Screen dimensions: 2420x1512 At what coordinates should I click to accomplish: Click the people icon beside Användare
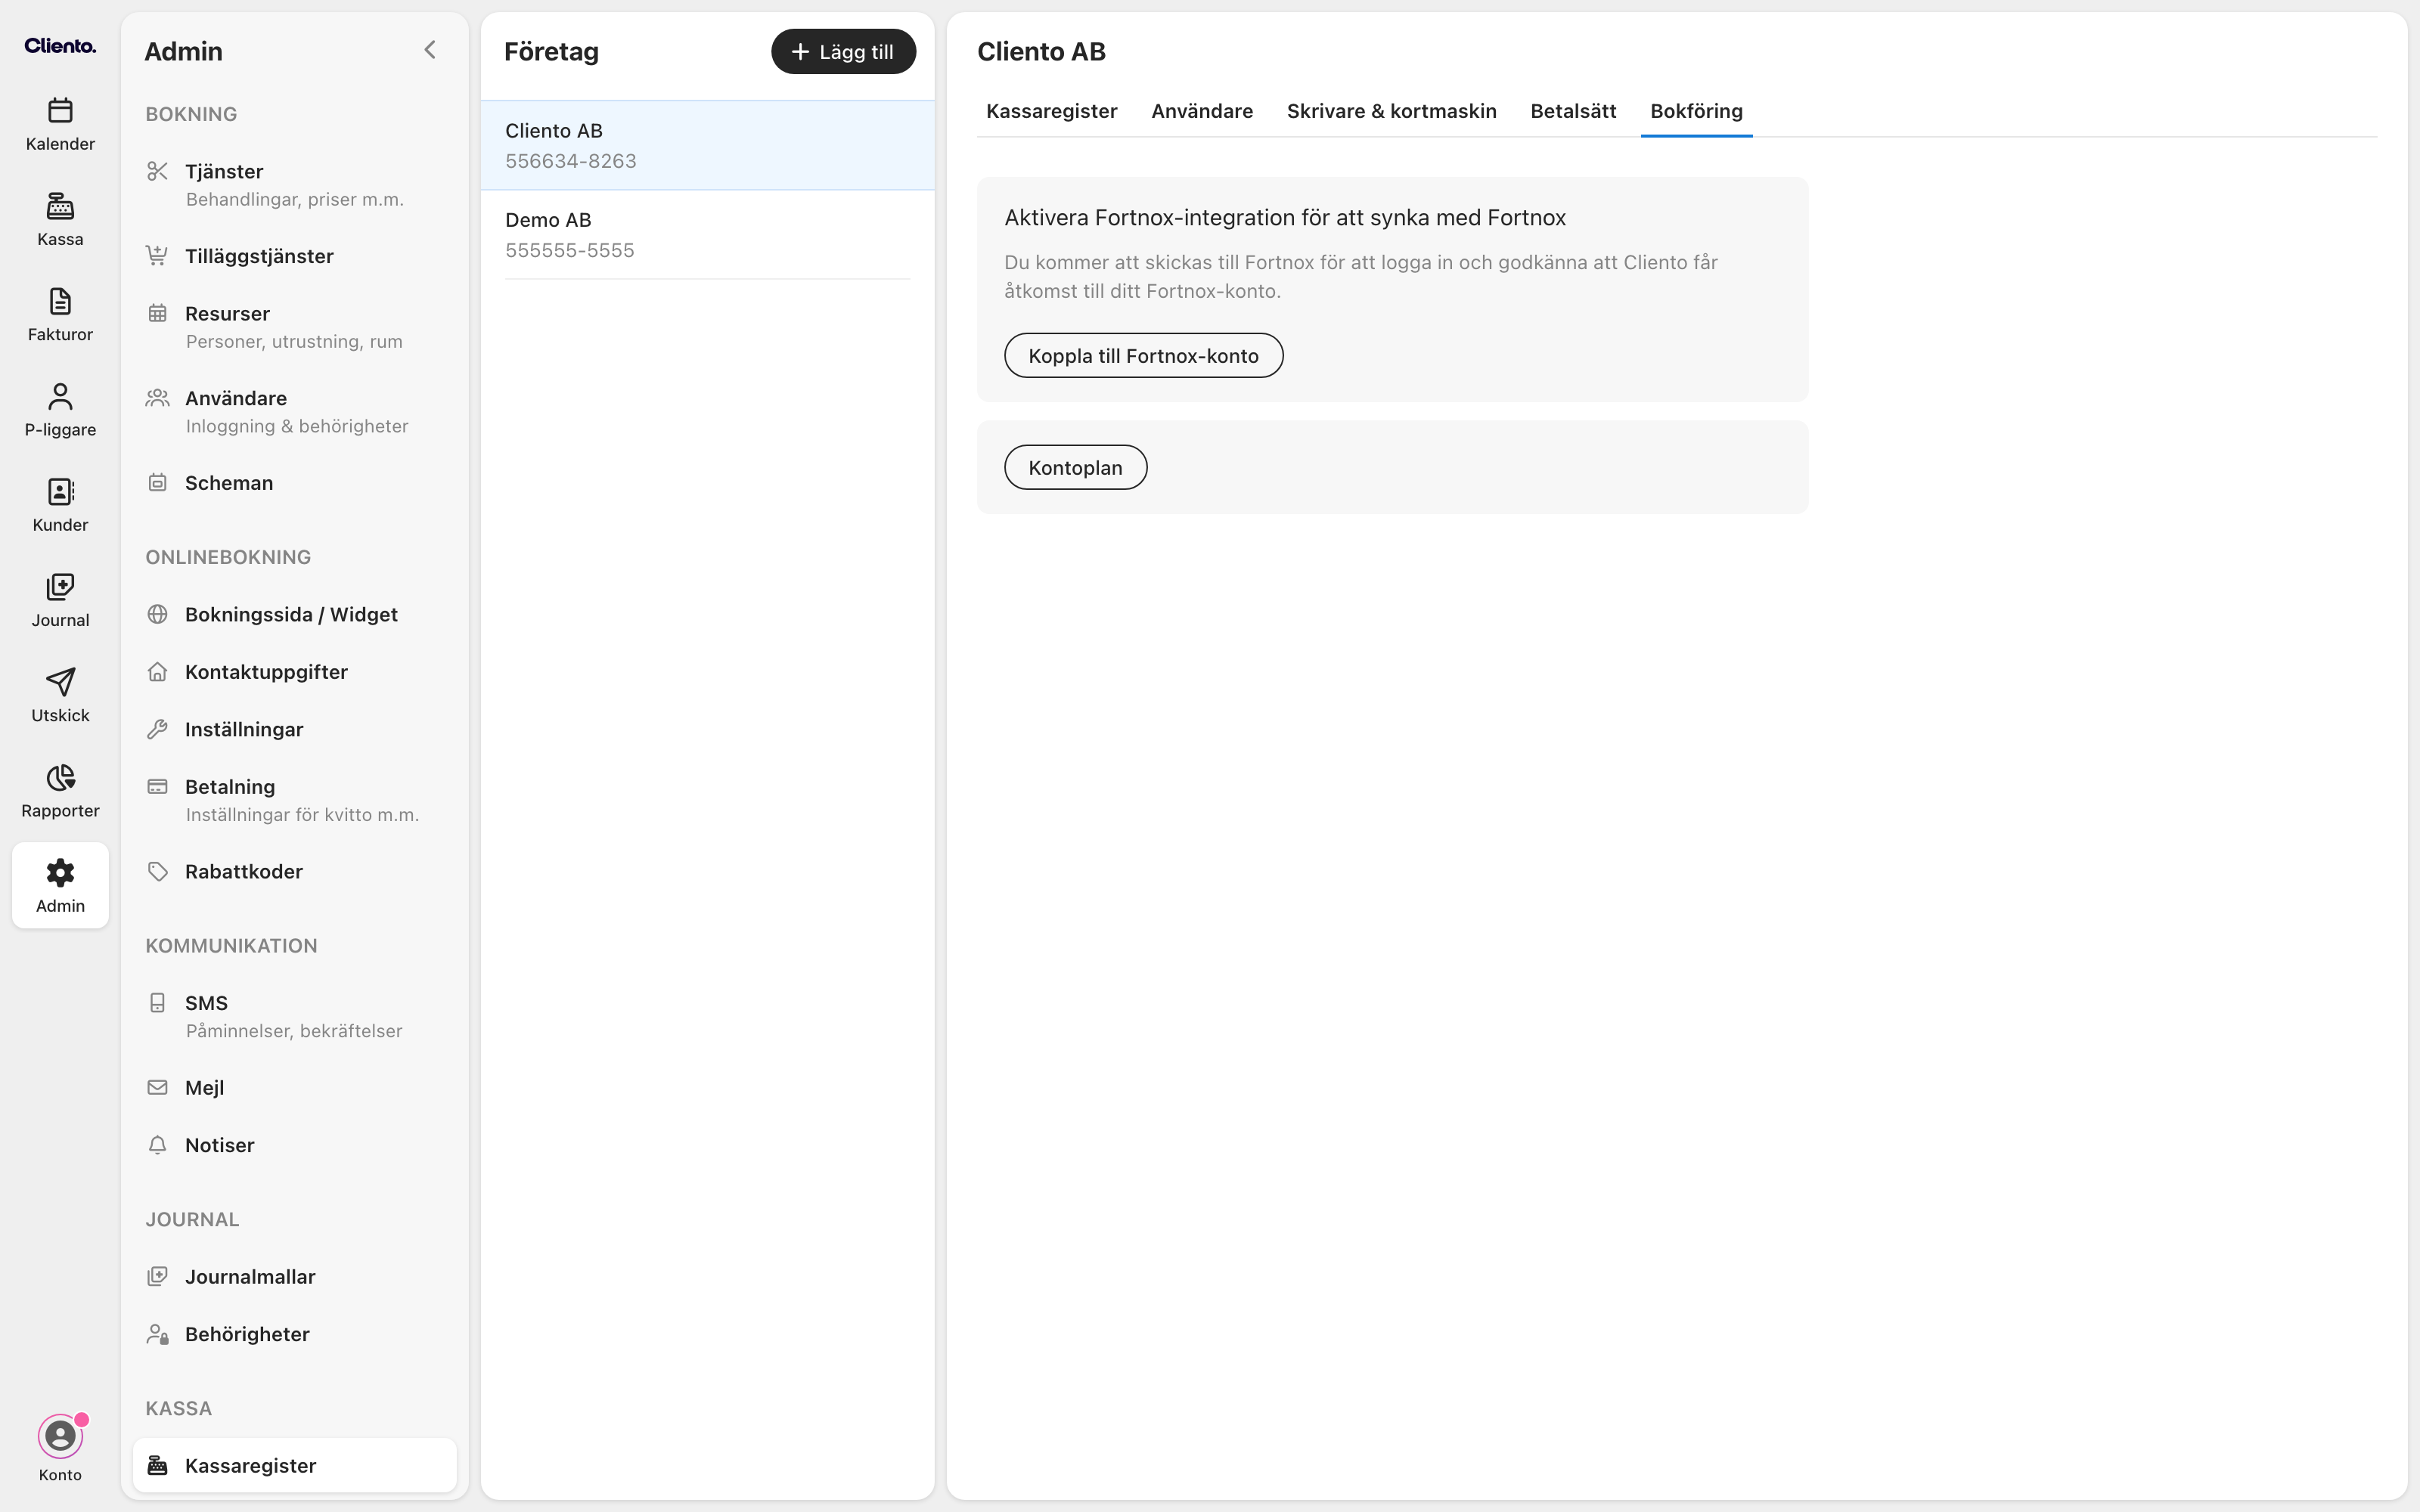tap(157, 398)
